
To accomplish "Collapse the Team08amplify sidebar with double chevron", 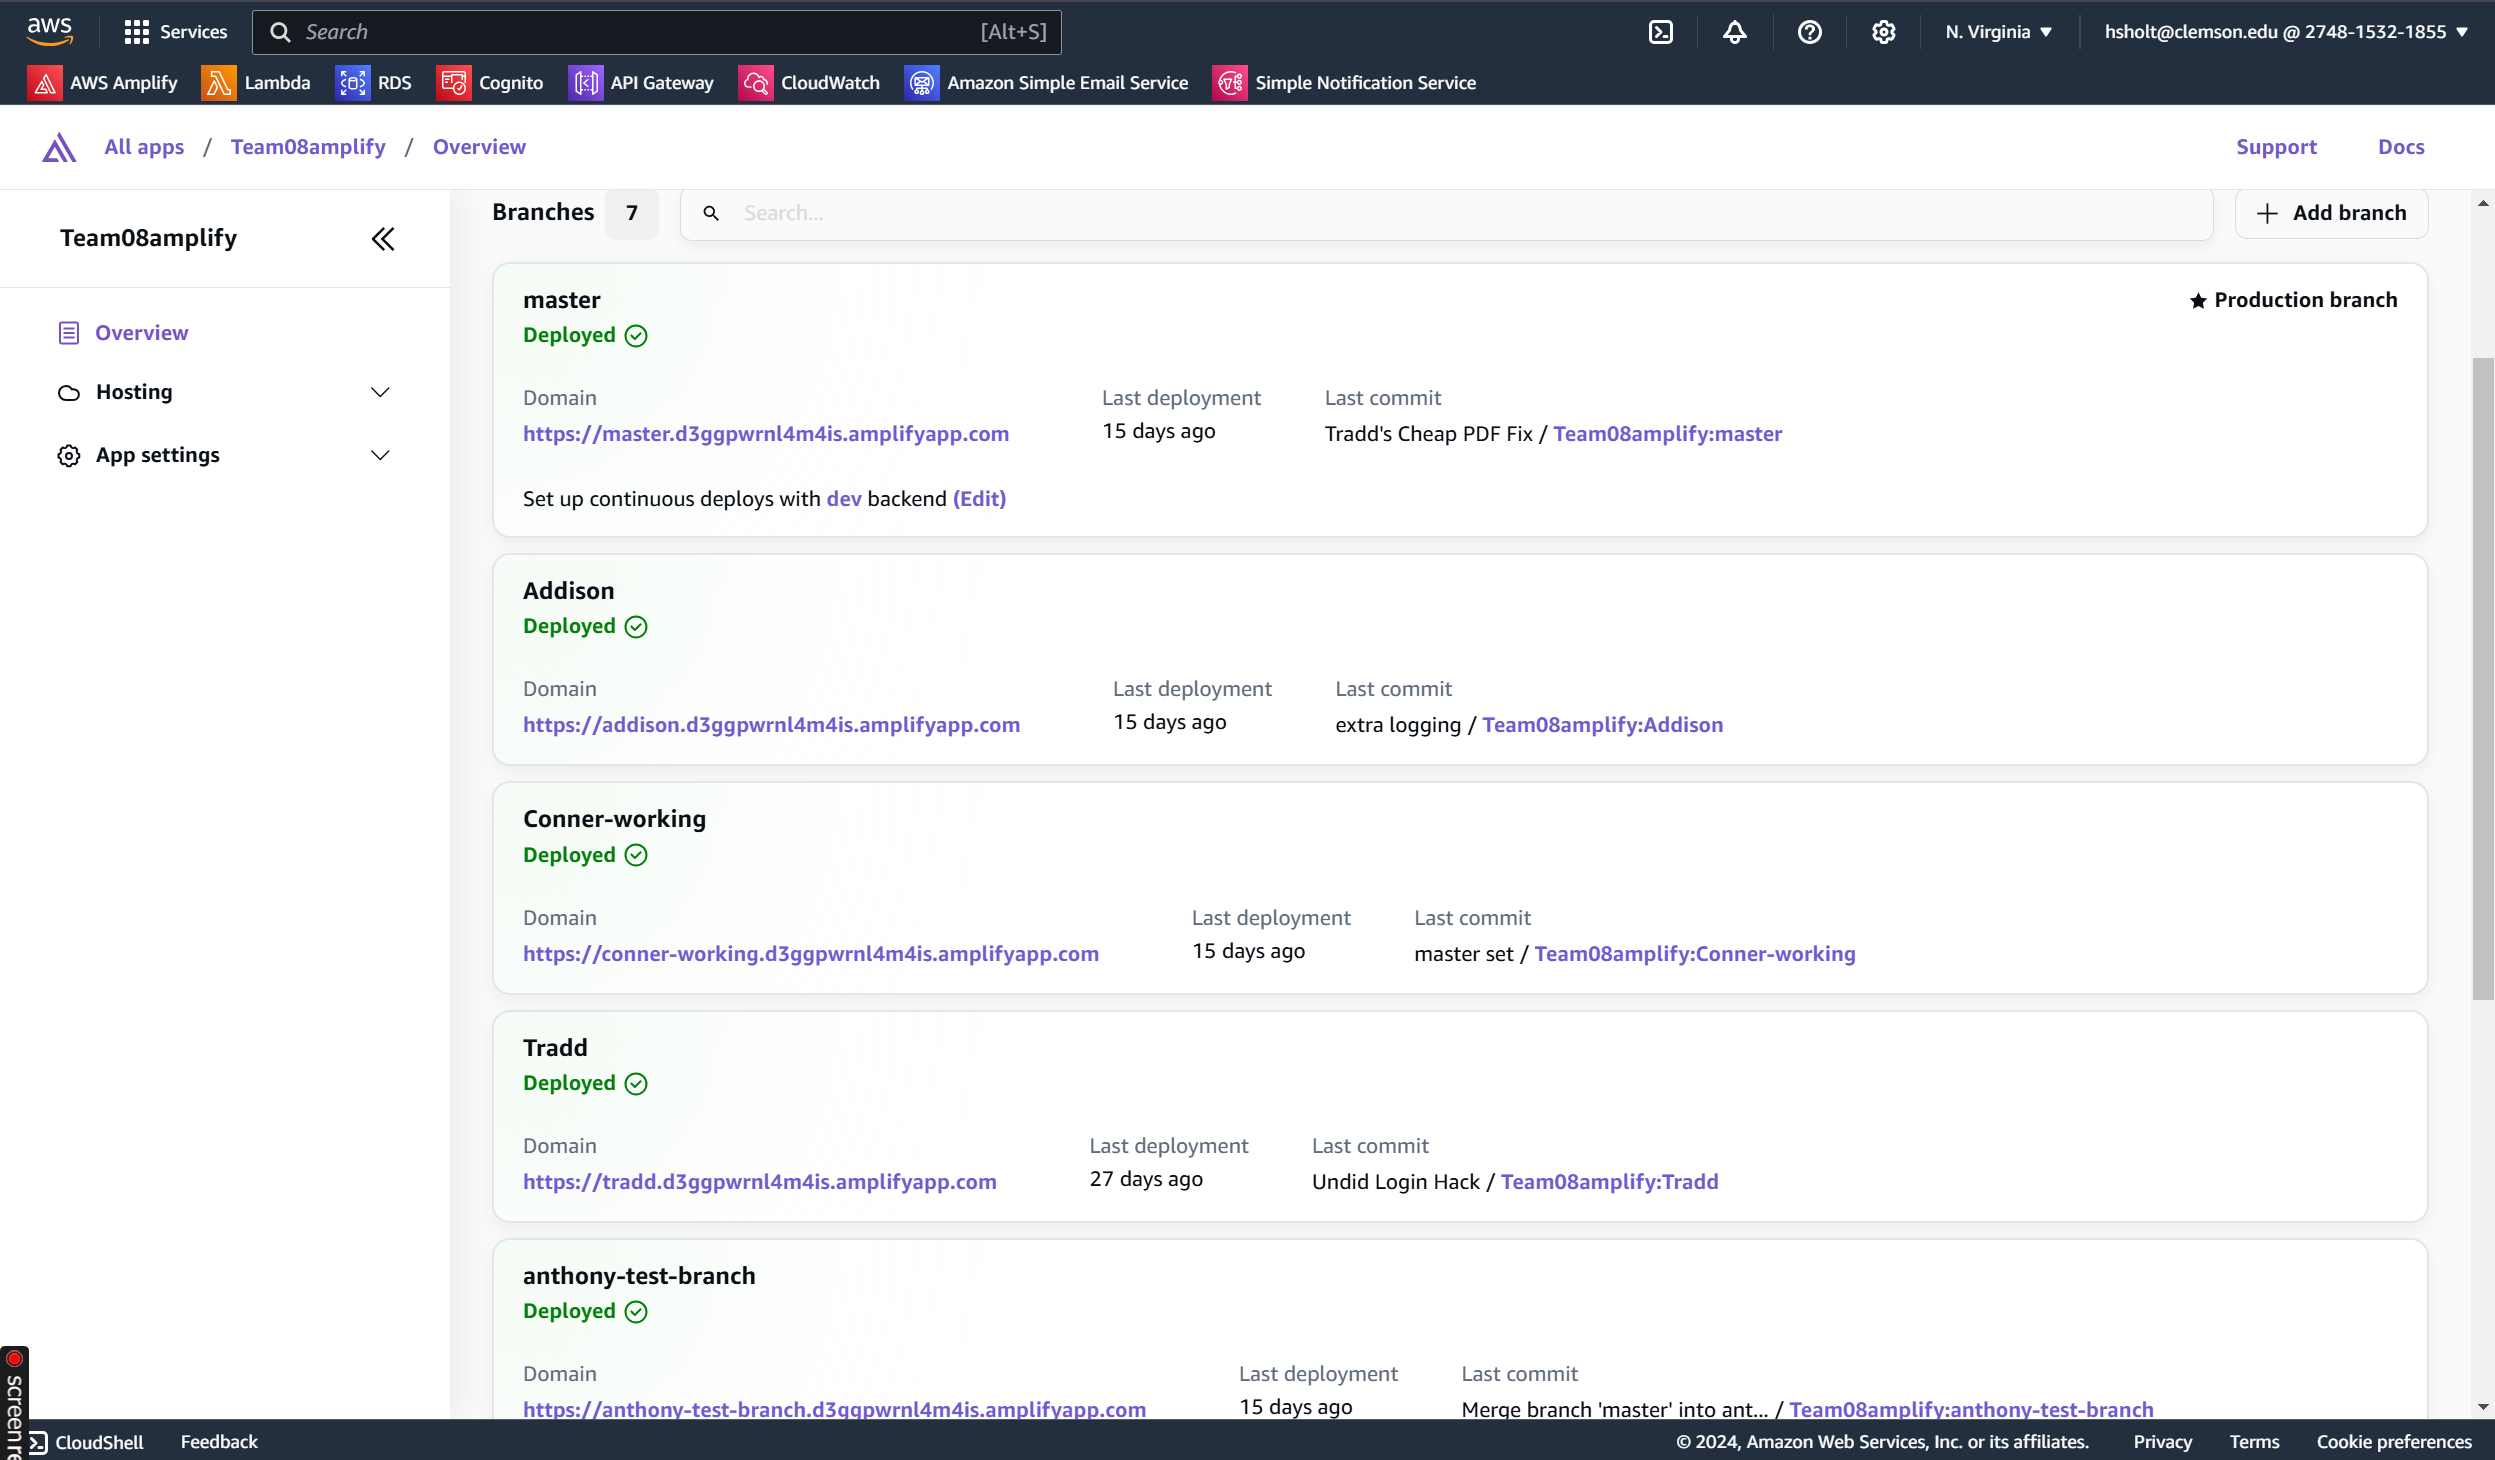I will 383,239.
